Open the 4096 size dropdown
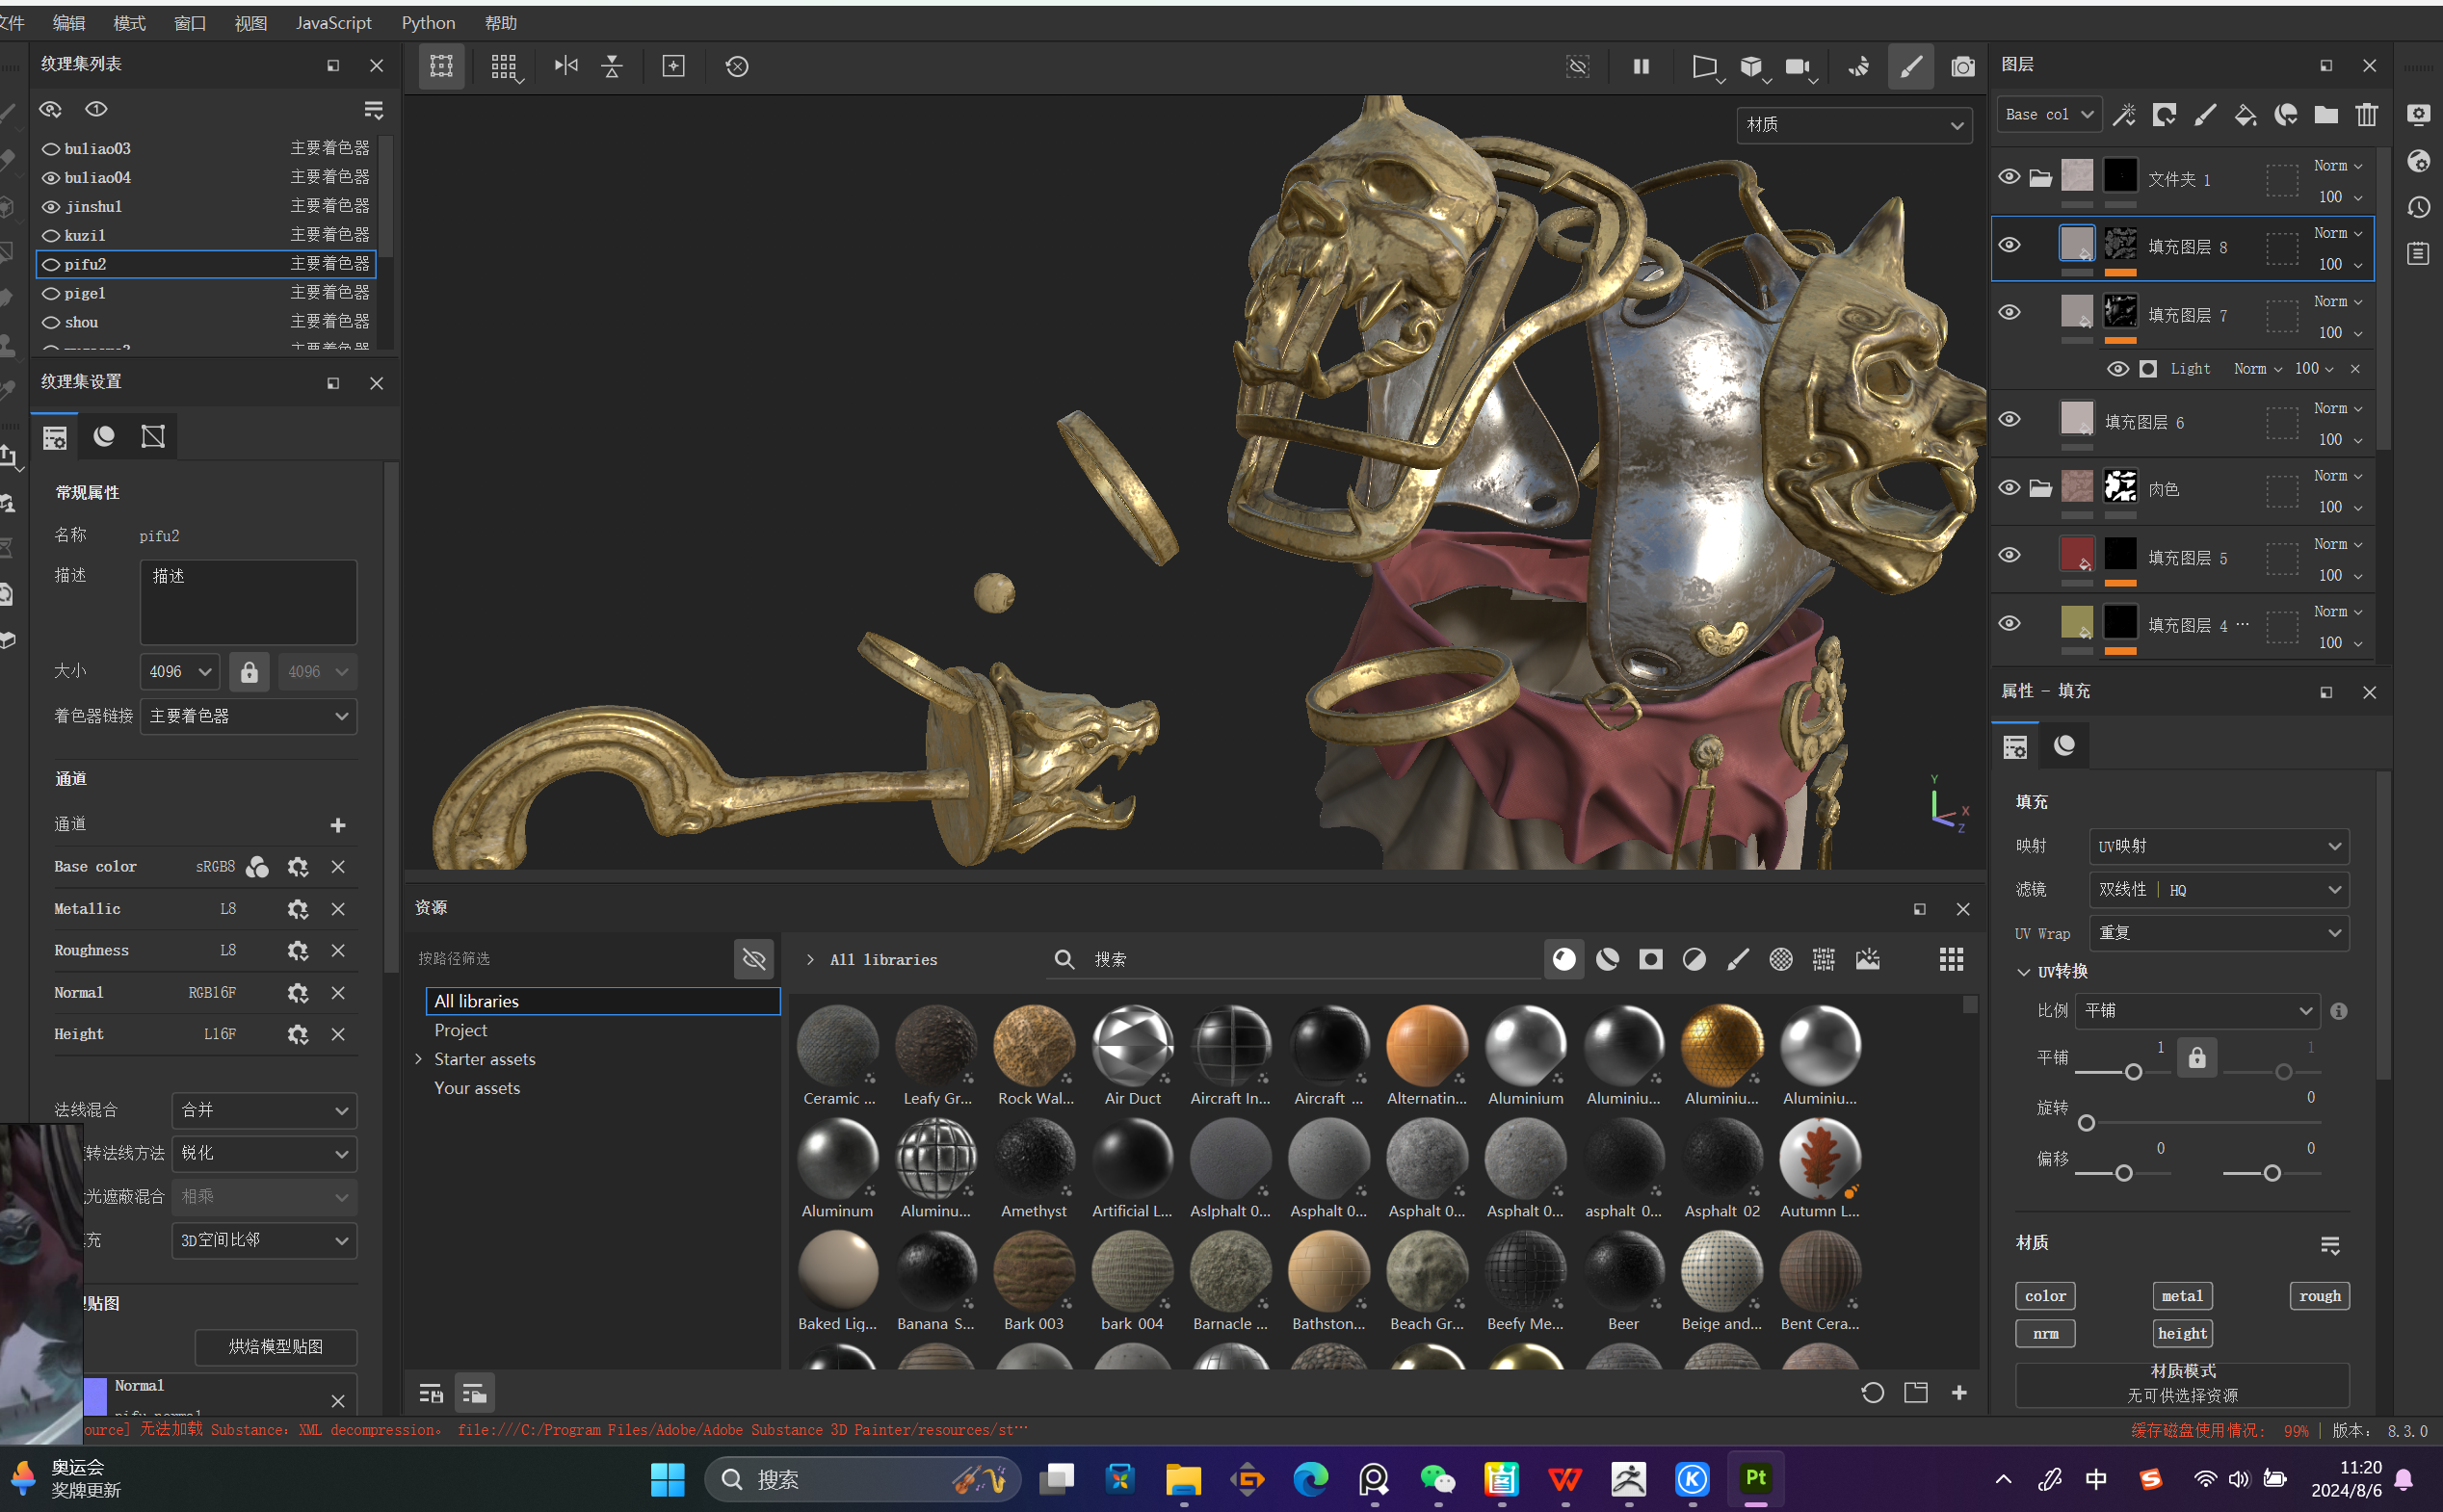 tap(180, 672)
